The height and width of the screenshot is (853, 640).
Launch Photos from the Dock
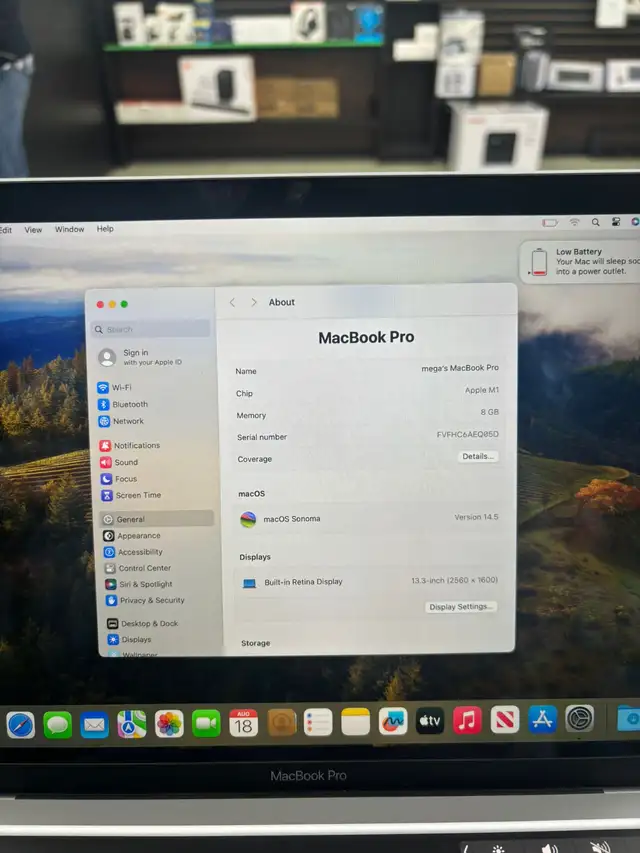pyautogui.click(x=169, y=724)
